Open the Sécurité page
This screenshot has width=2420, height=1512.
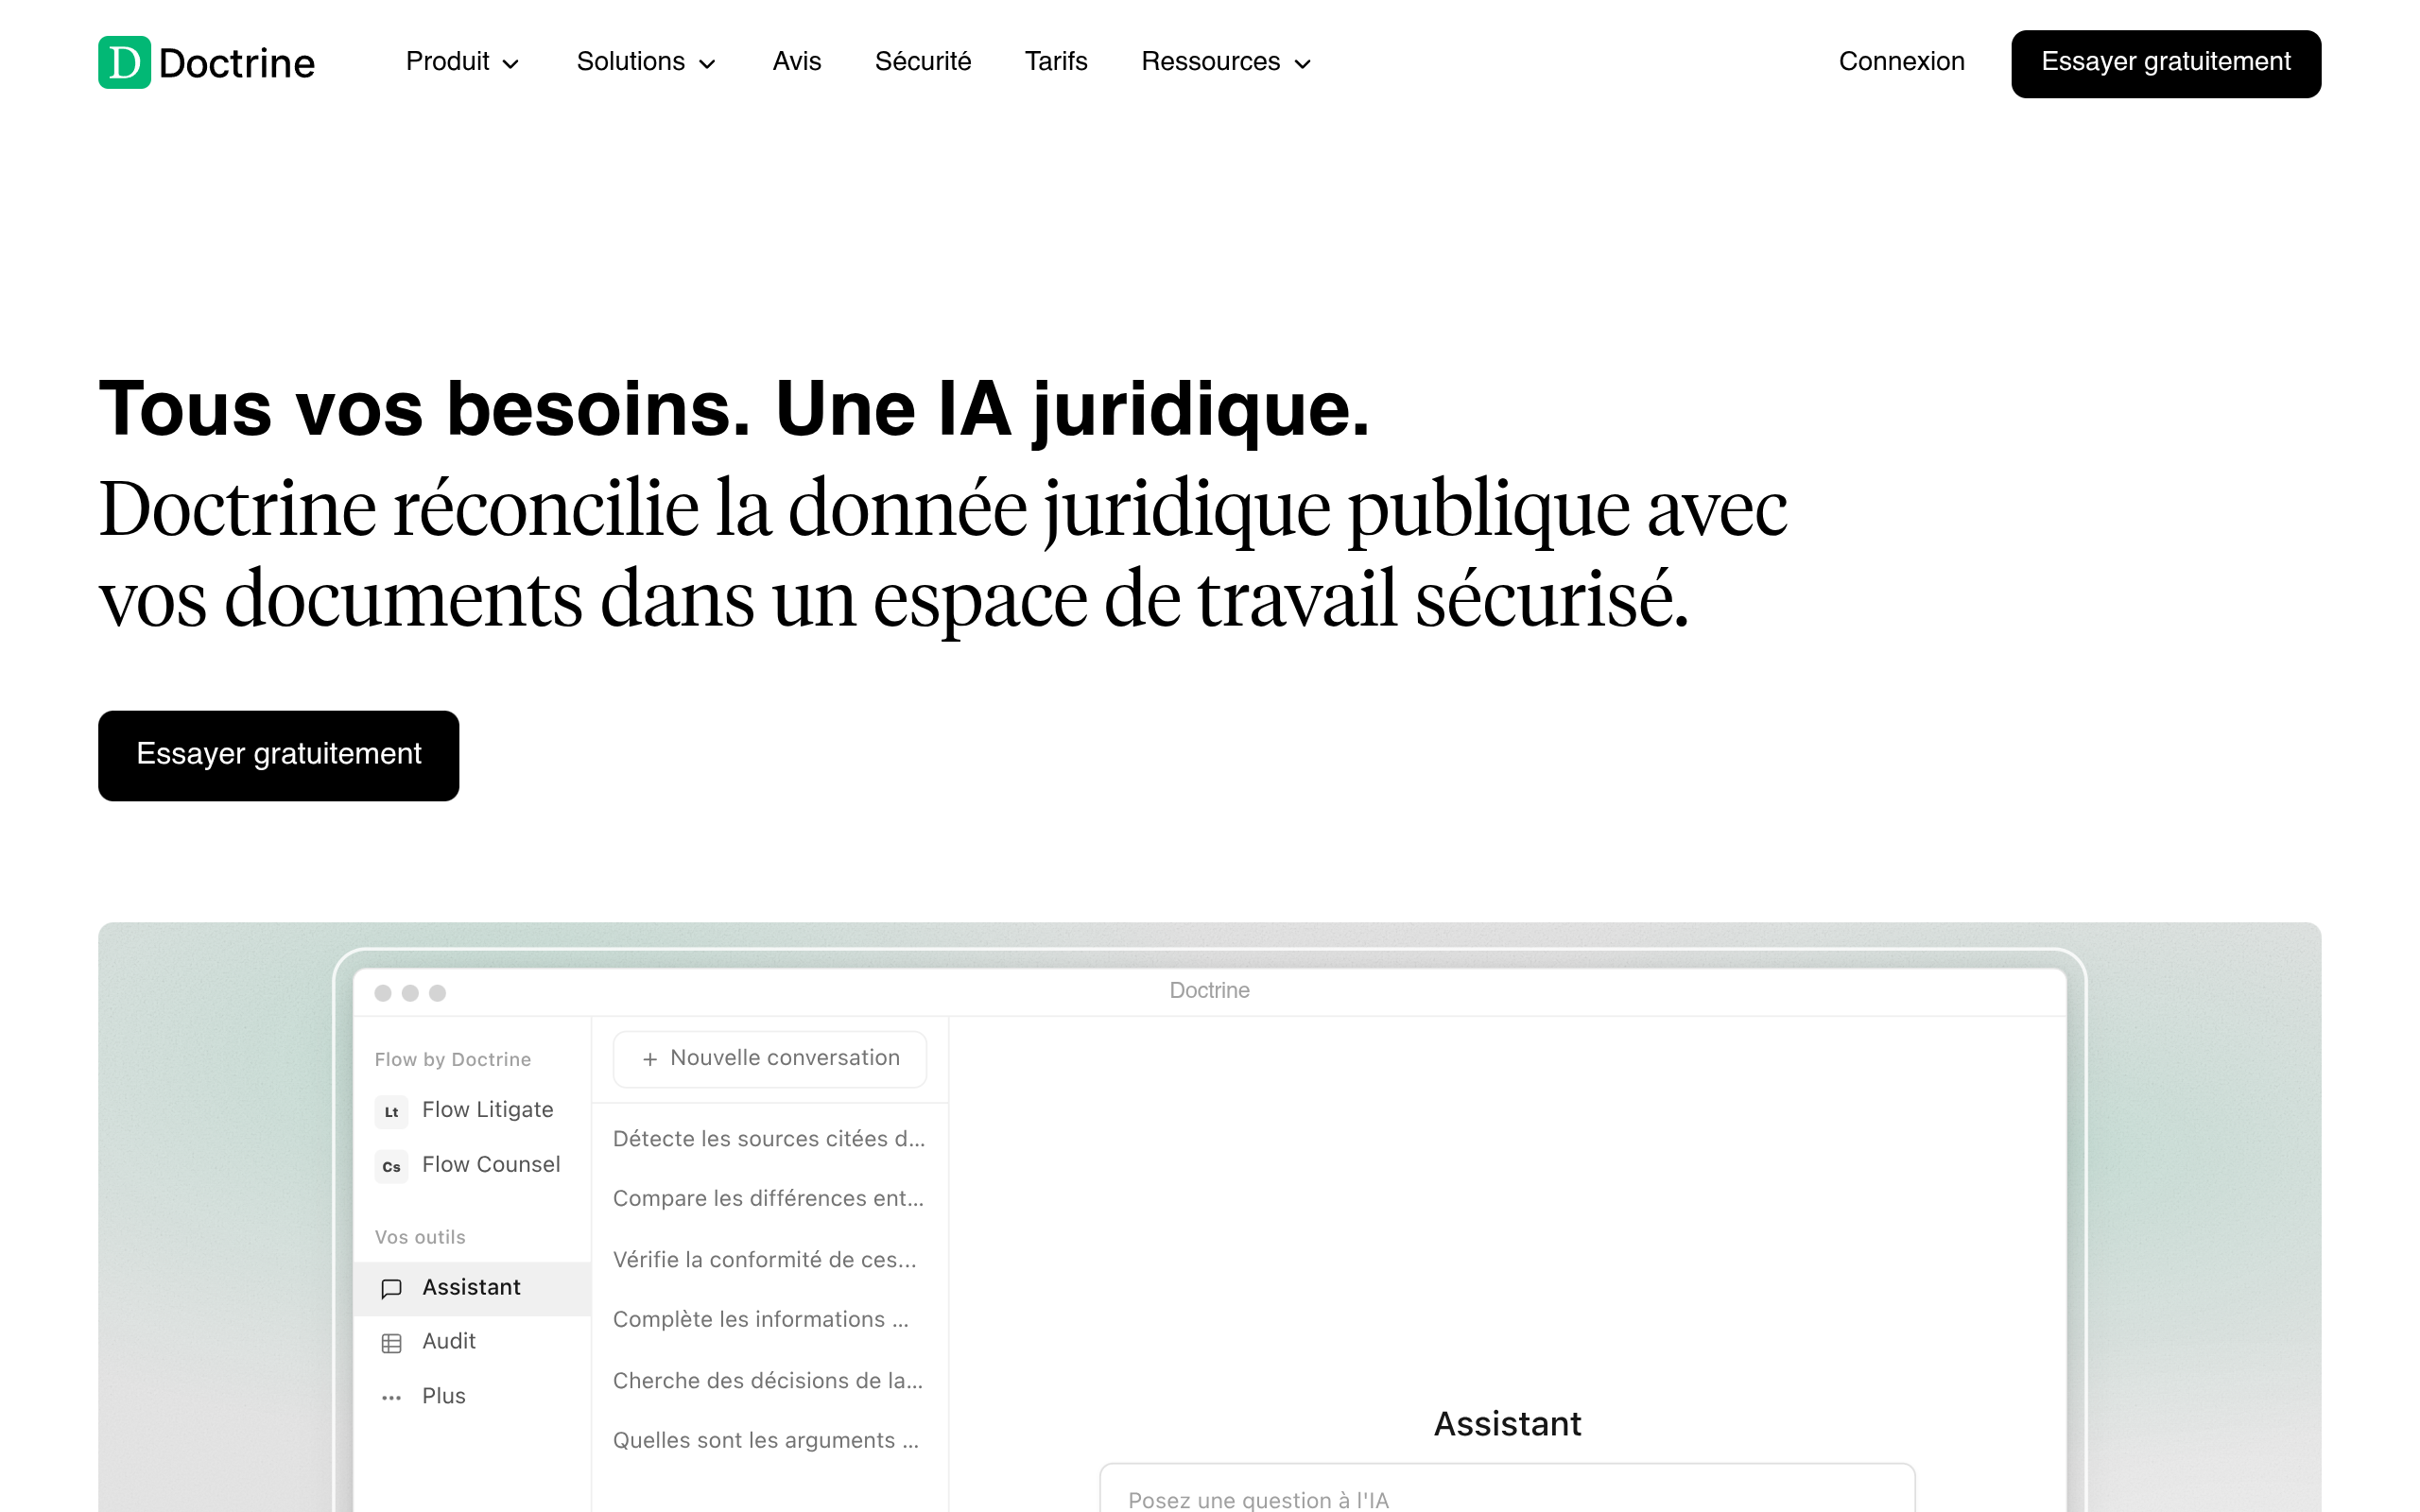point(923,62)
